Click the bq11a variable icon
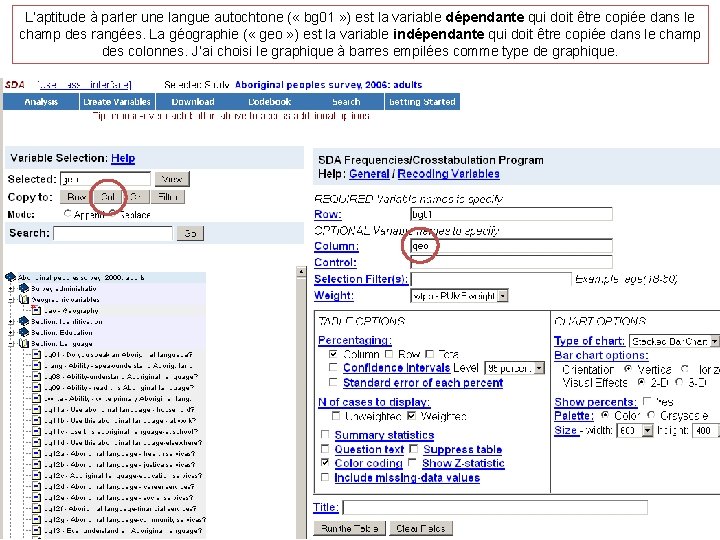 point(37,409)
